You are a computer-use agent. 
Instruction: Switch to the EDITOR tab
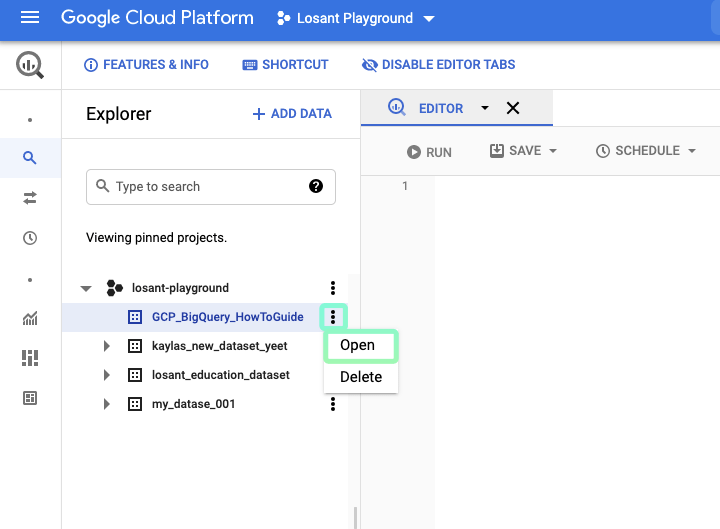[x=441, y=108]
